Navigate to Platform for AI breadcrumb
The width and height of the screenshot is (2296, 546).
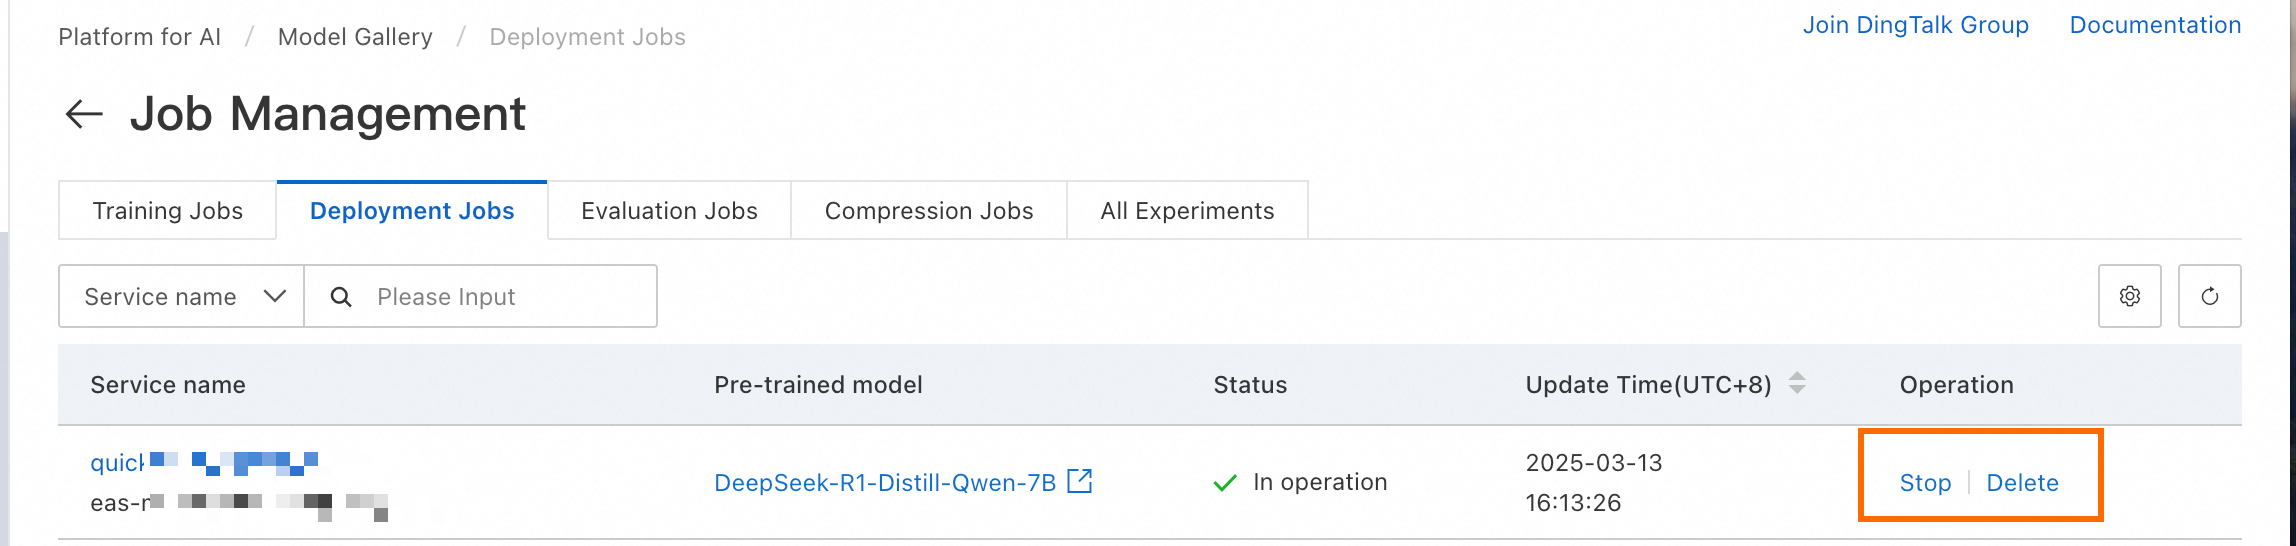pyautogui.click(x=139, y=37)
